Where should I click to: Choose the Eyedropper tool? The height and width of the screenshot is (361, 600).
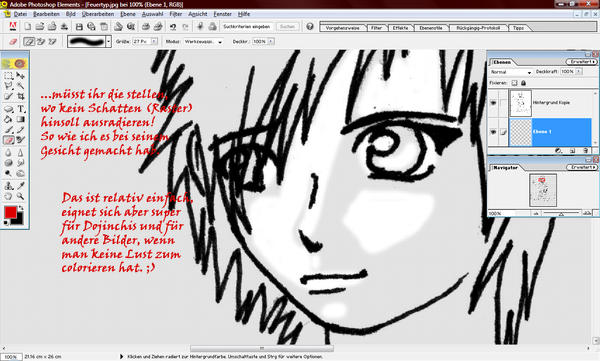click(x=21, y=185)
